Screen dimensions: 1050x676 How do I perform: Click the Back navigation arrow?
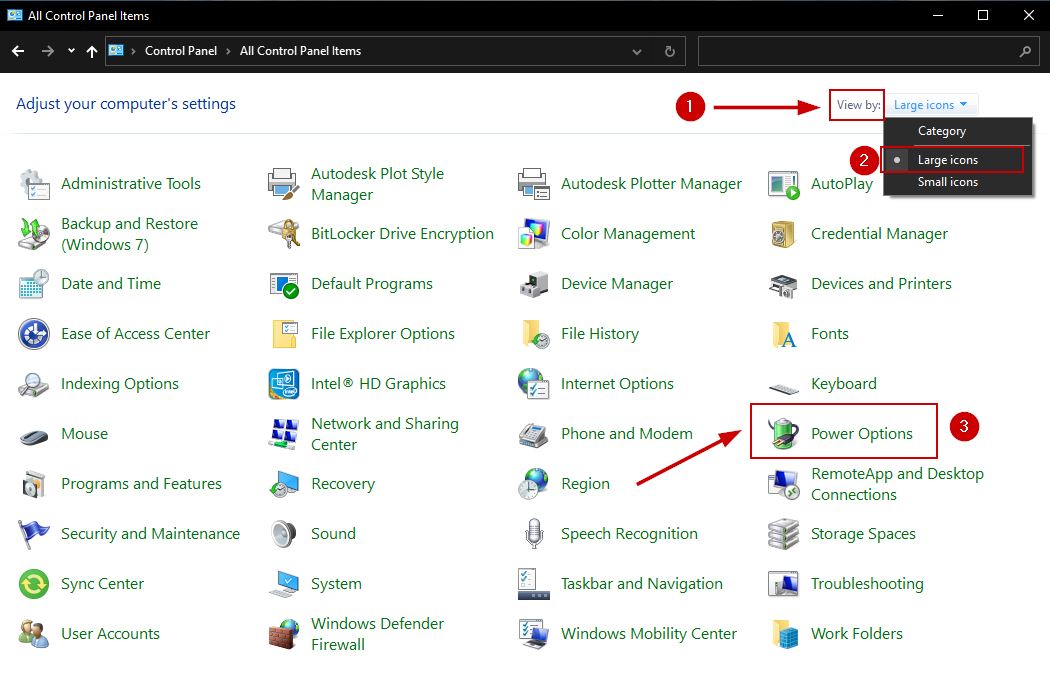[18, 51]
